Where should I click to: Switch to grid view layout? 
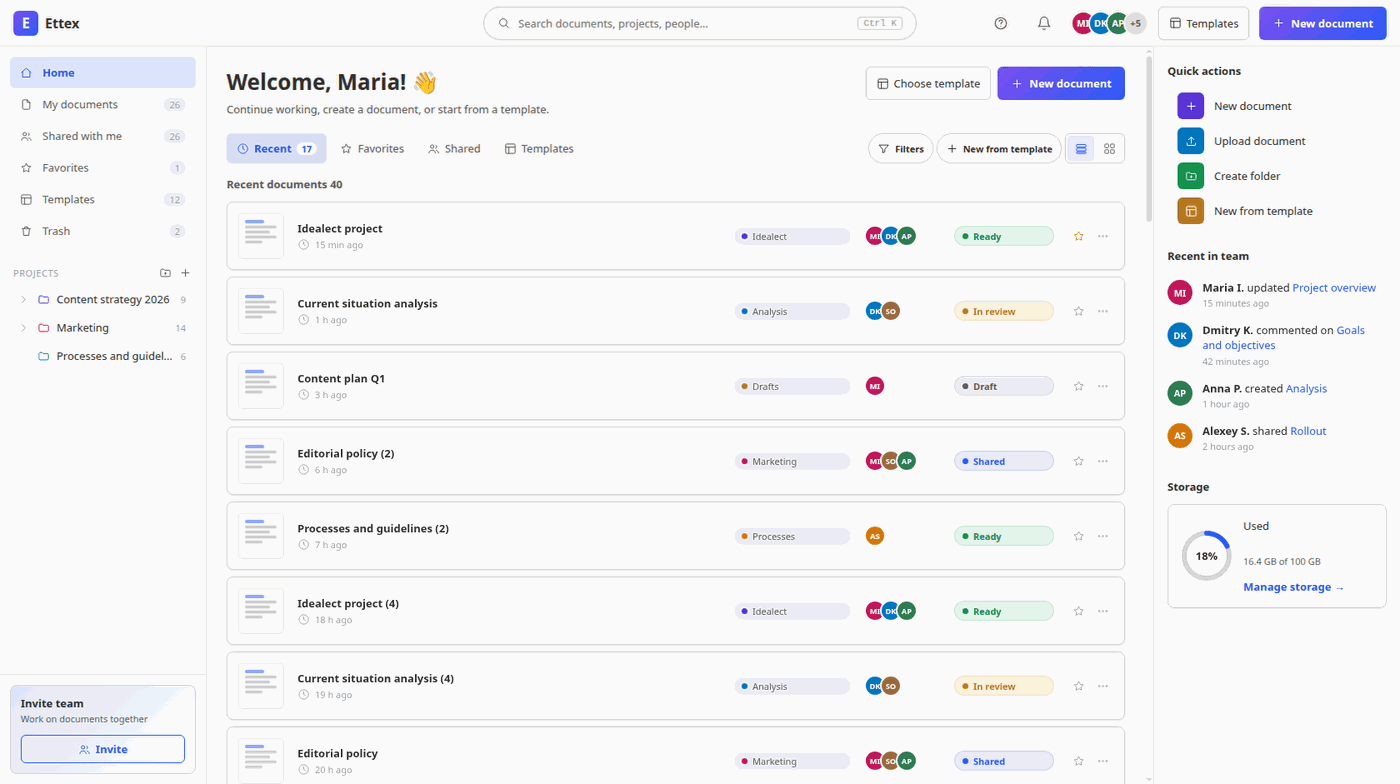1109,149
